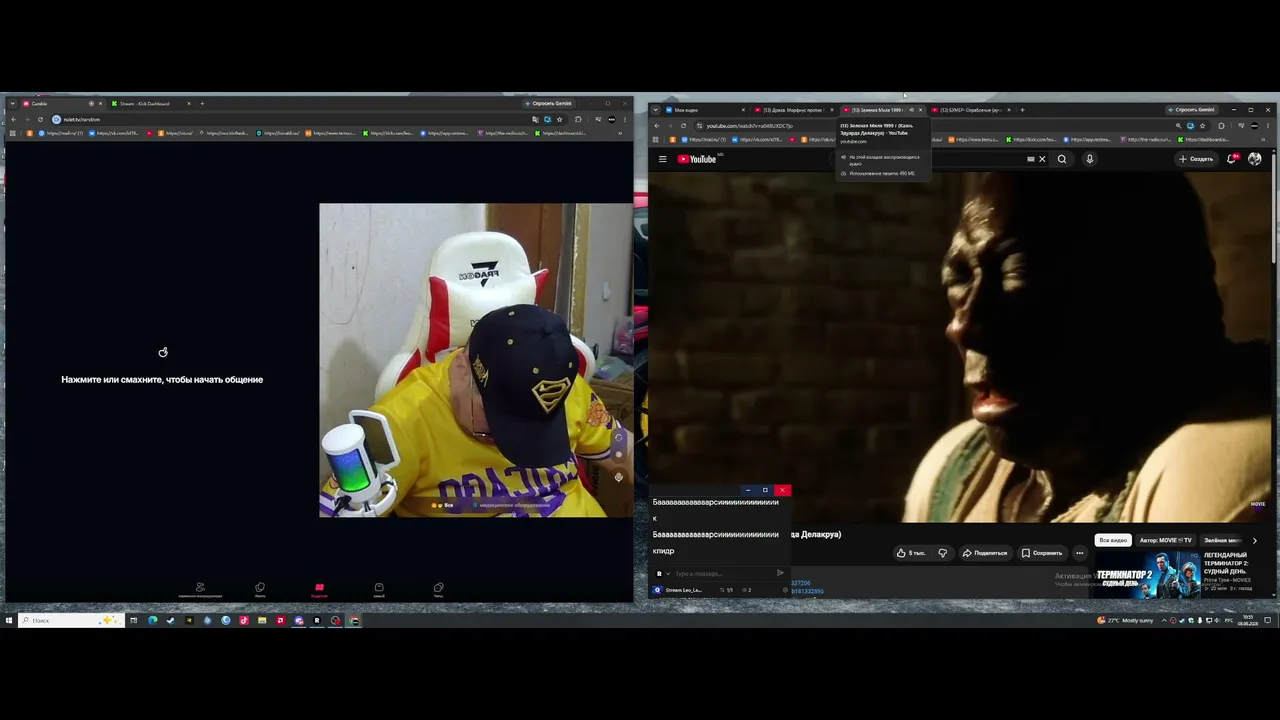This screenshot has height=720, width=1280.
Task: Open YouTube notifications bell
Action: (1232, 159)
